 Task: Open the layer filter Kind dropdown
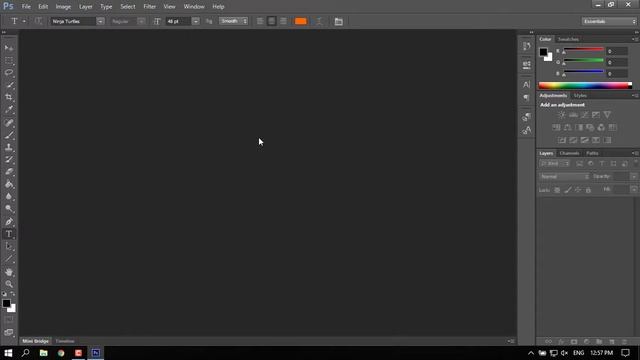pos(554,164)
